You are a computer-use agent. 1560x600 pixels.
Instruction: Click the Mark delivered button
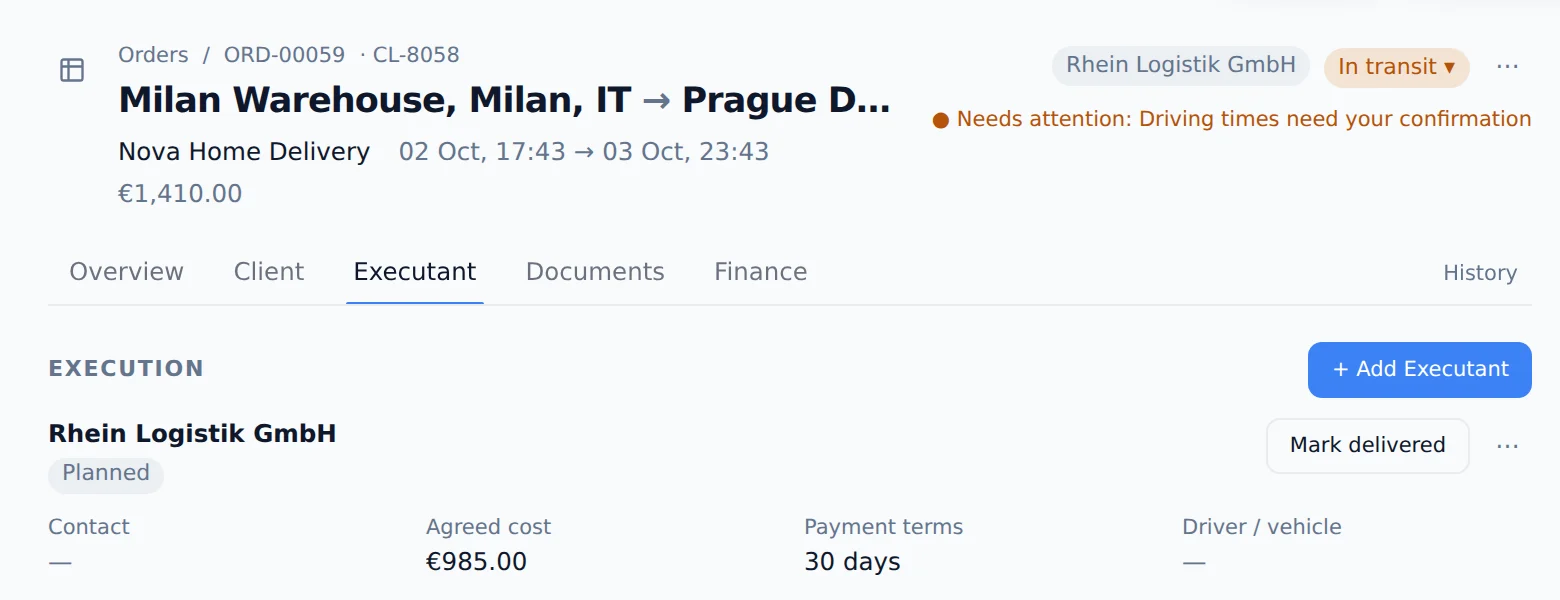click(1367, 446)
